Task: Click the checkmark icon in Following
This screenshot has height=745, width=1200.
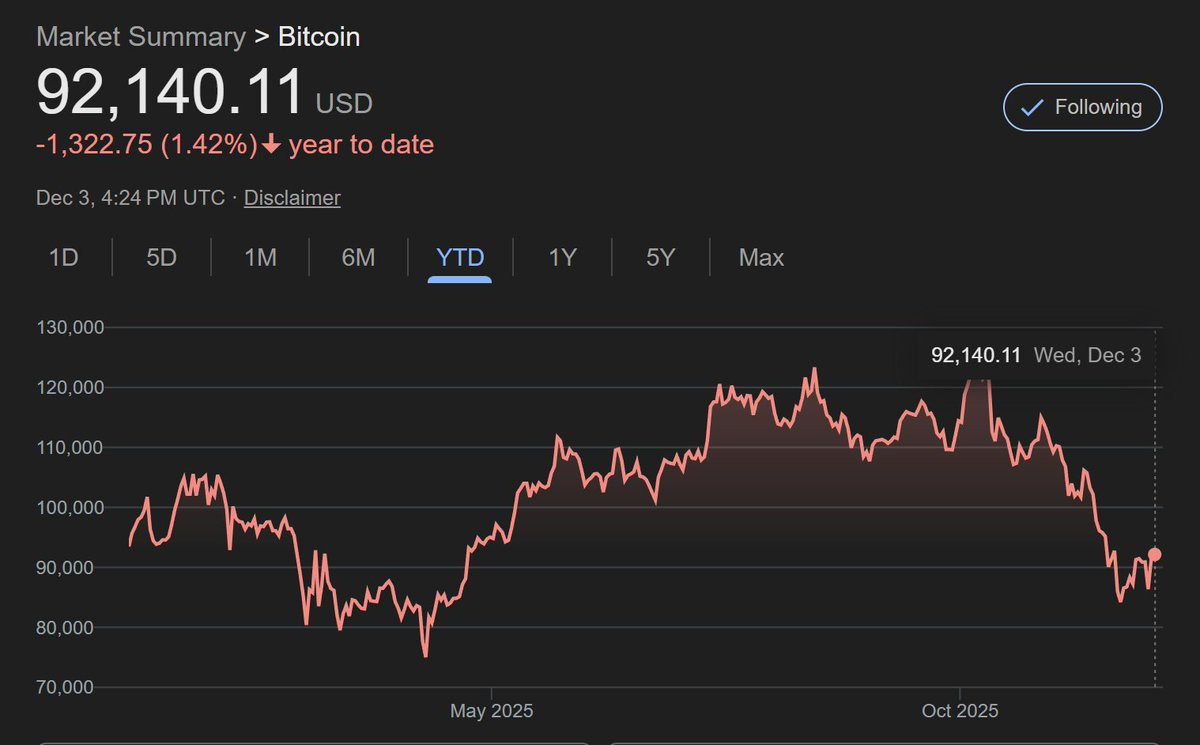Action: (x=1032, y=107)
